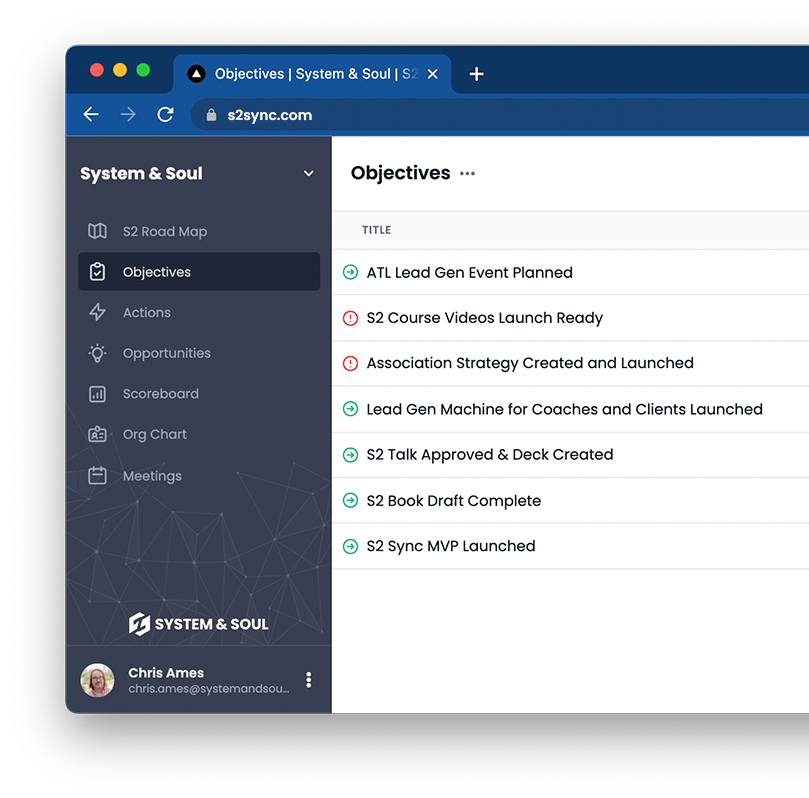Click the Actions lightning bolt icon

(x=97, y=312)
